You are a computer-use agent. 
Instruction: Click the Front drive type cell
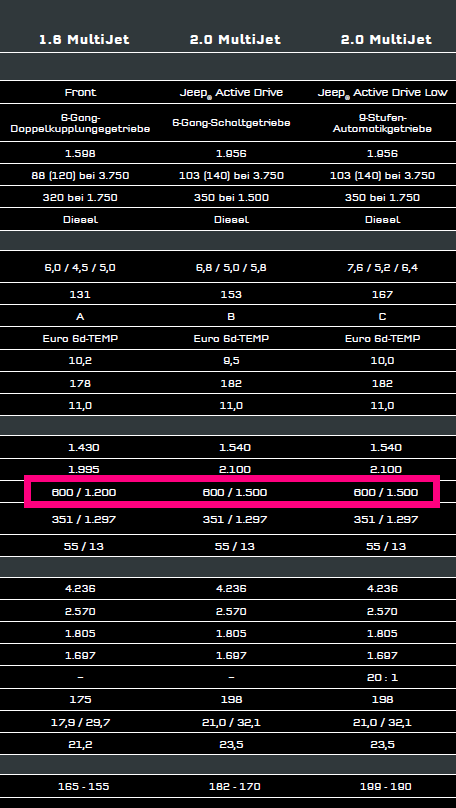click(80, 92)
